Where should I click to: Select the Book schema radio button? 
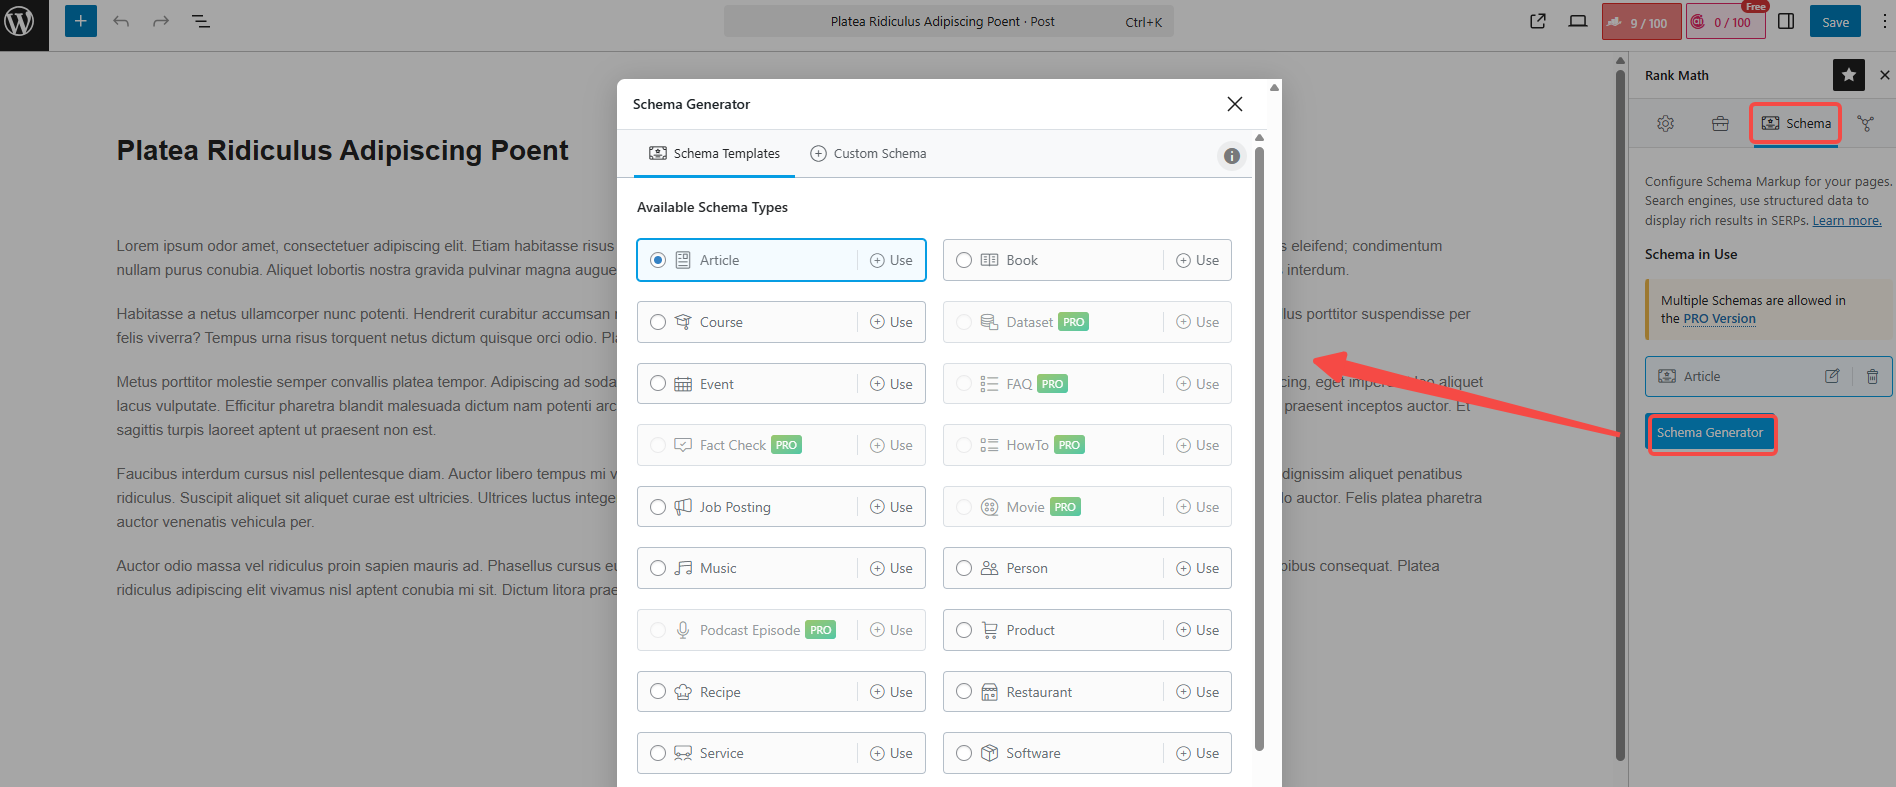(x=964, y=260)
